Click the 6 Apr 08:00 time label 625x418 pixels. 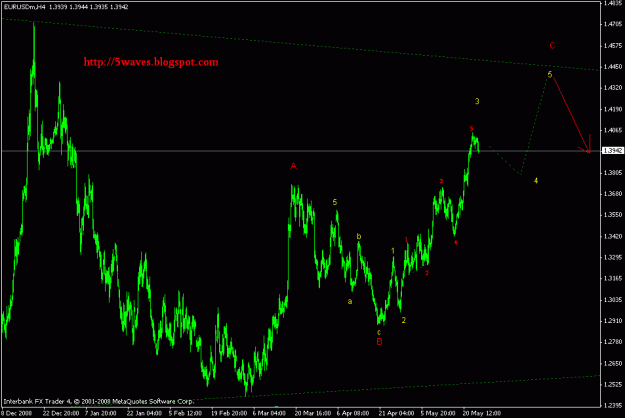pos(353,413)
